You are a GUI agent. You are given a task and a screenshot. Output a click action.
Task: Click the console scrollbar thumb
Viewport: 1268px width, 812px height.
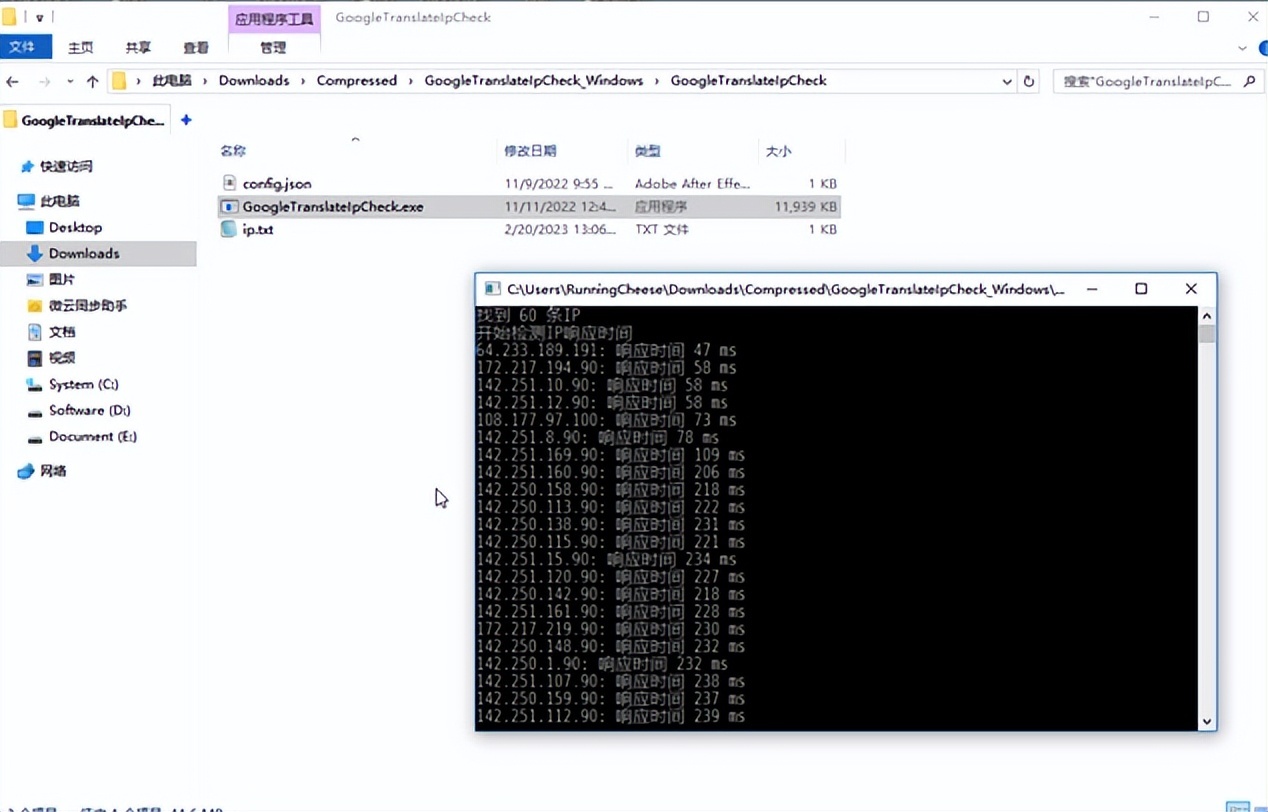click(x=1206, y=334)
